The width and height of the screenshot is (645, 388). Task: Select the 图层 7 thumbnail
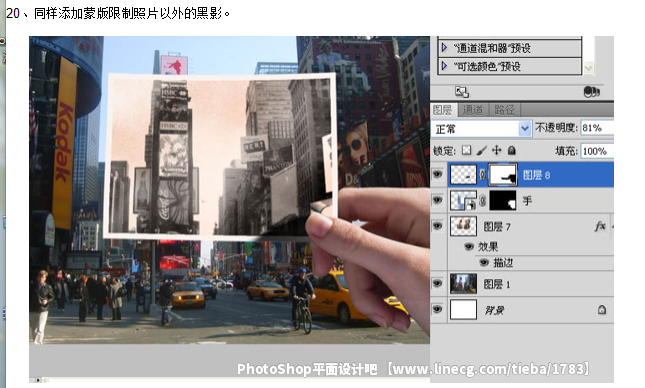tap(463, 226)
